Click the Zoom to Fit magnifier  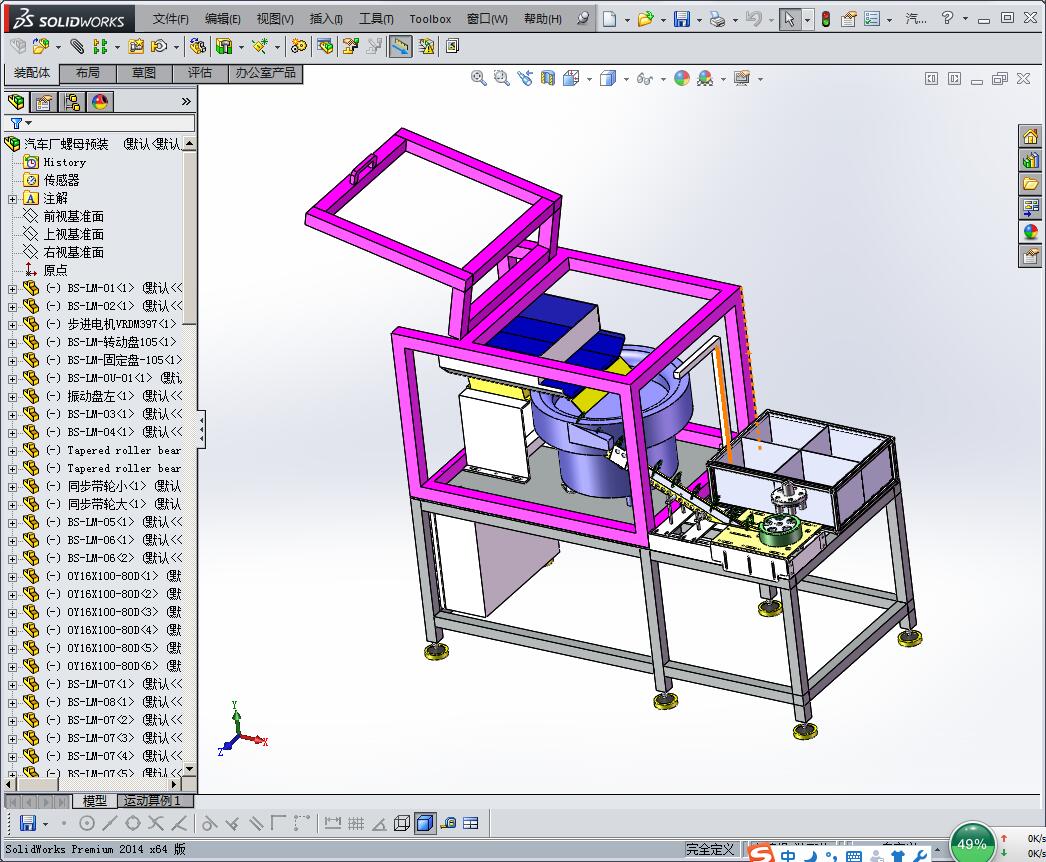[478, 78]
